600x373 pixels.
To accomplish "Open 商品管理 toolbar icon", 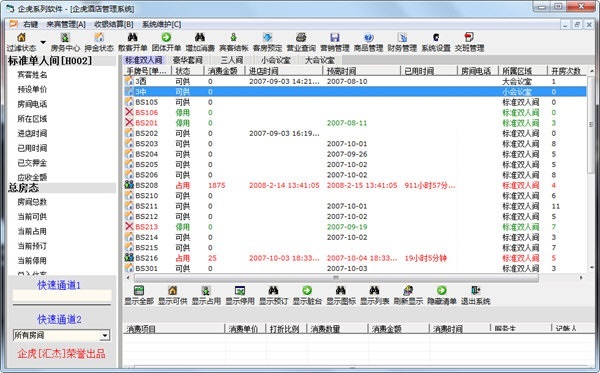I will click(x=368, y=37).
